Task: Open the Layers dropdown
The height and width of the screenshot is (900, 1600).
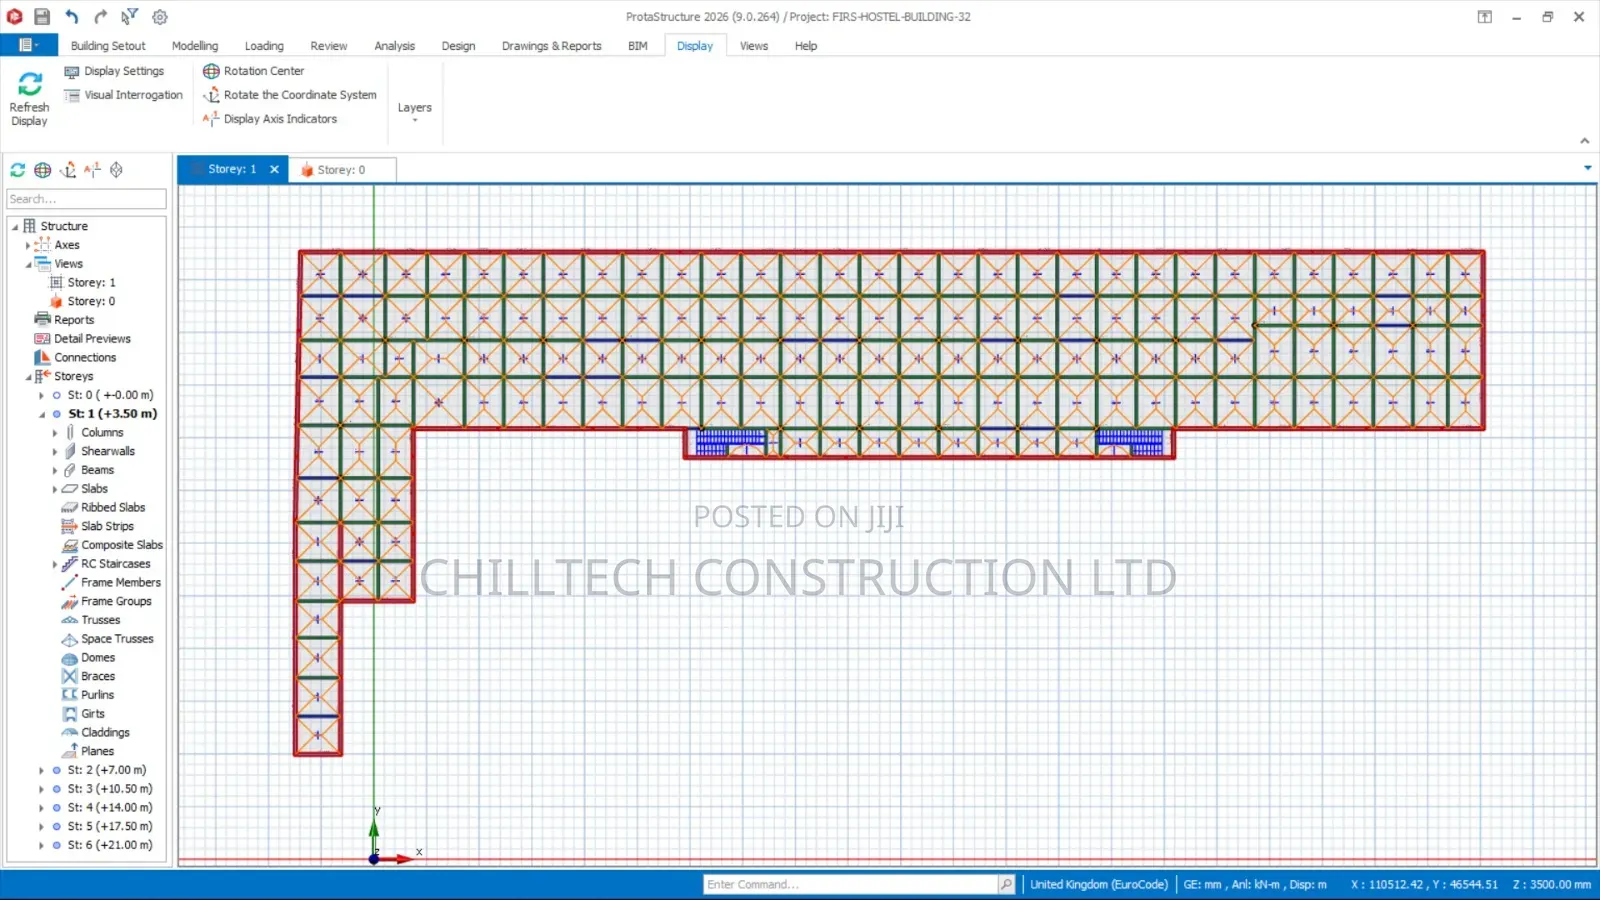Action: [415, 111]
